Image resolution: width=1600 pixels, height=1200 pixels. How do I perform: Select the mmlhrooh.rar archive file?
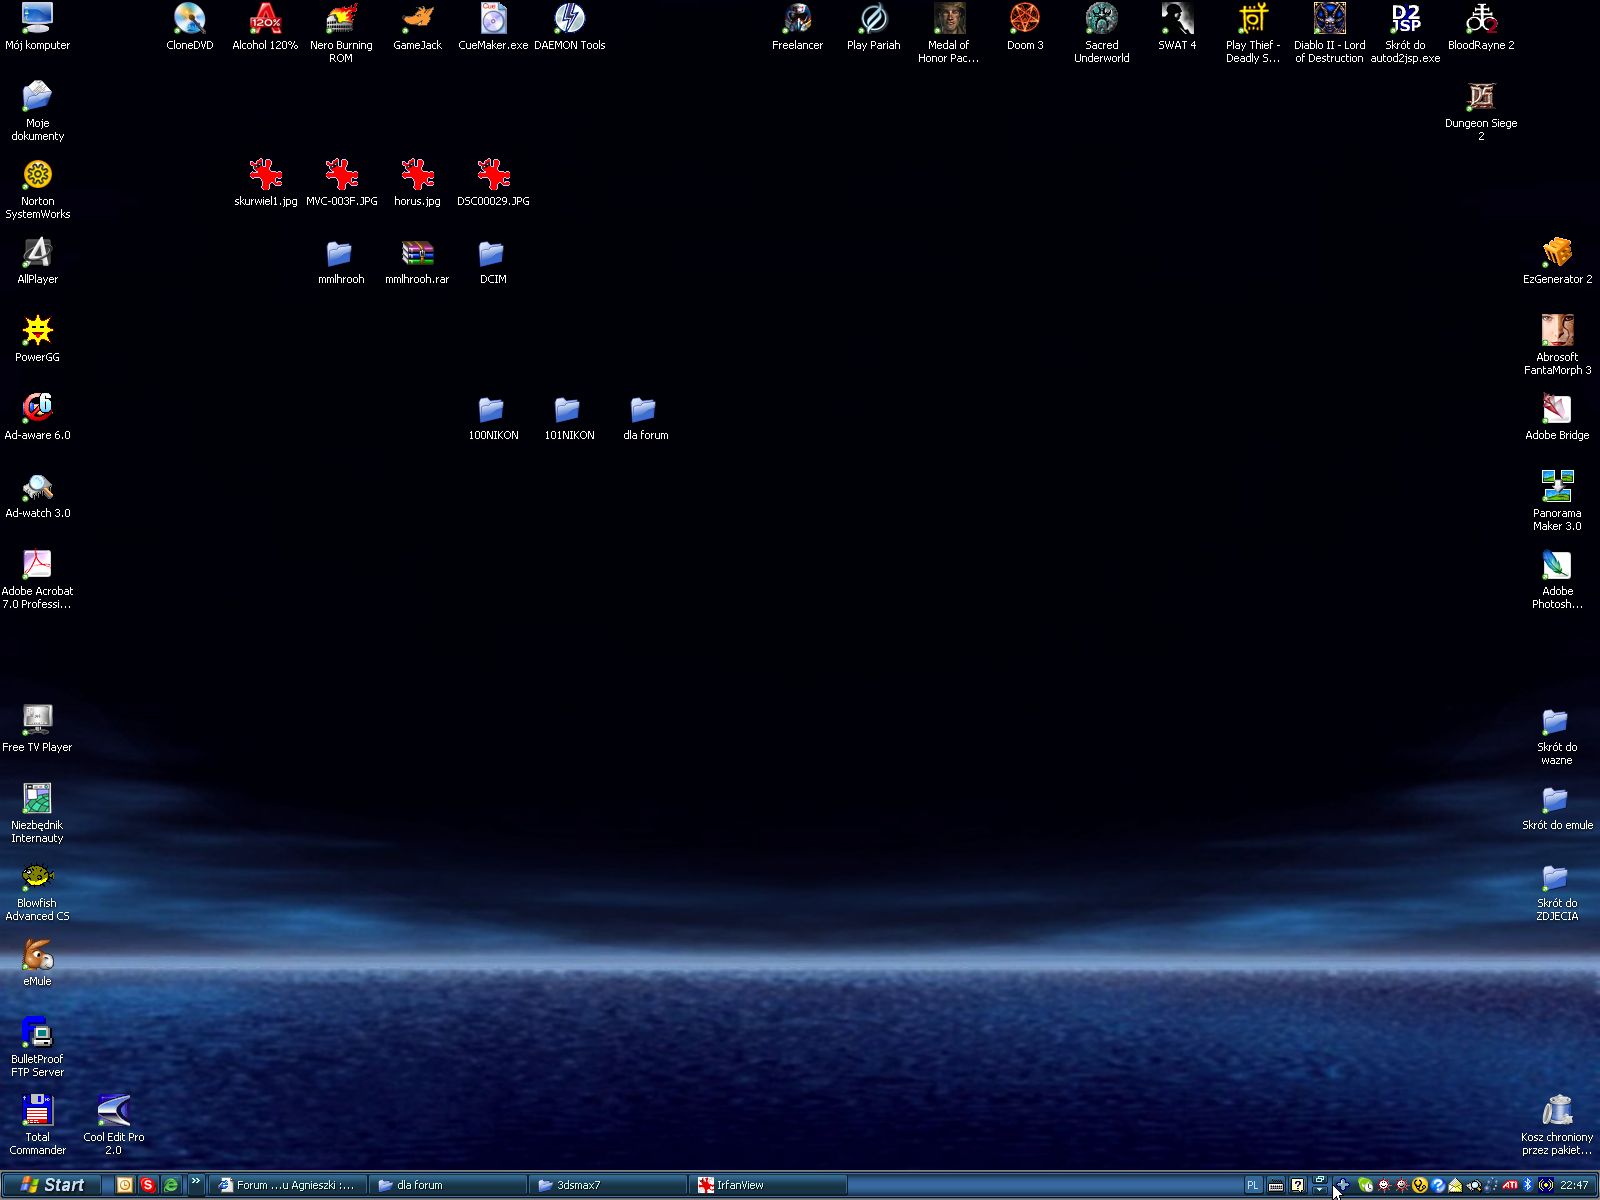tap(417, 254)
